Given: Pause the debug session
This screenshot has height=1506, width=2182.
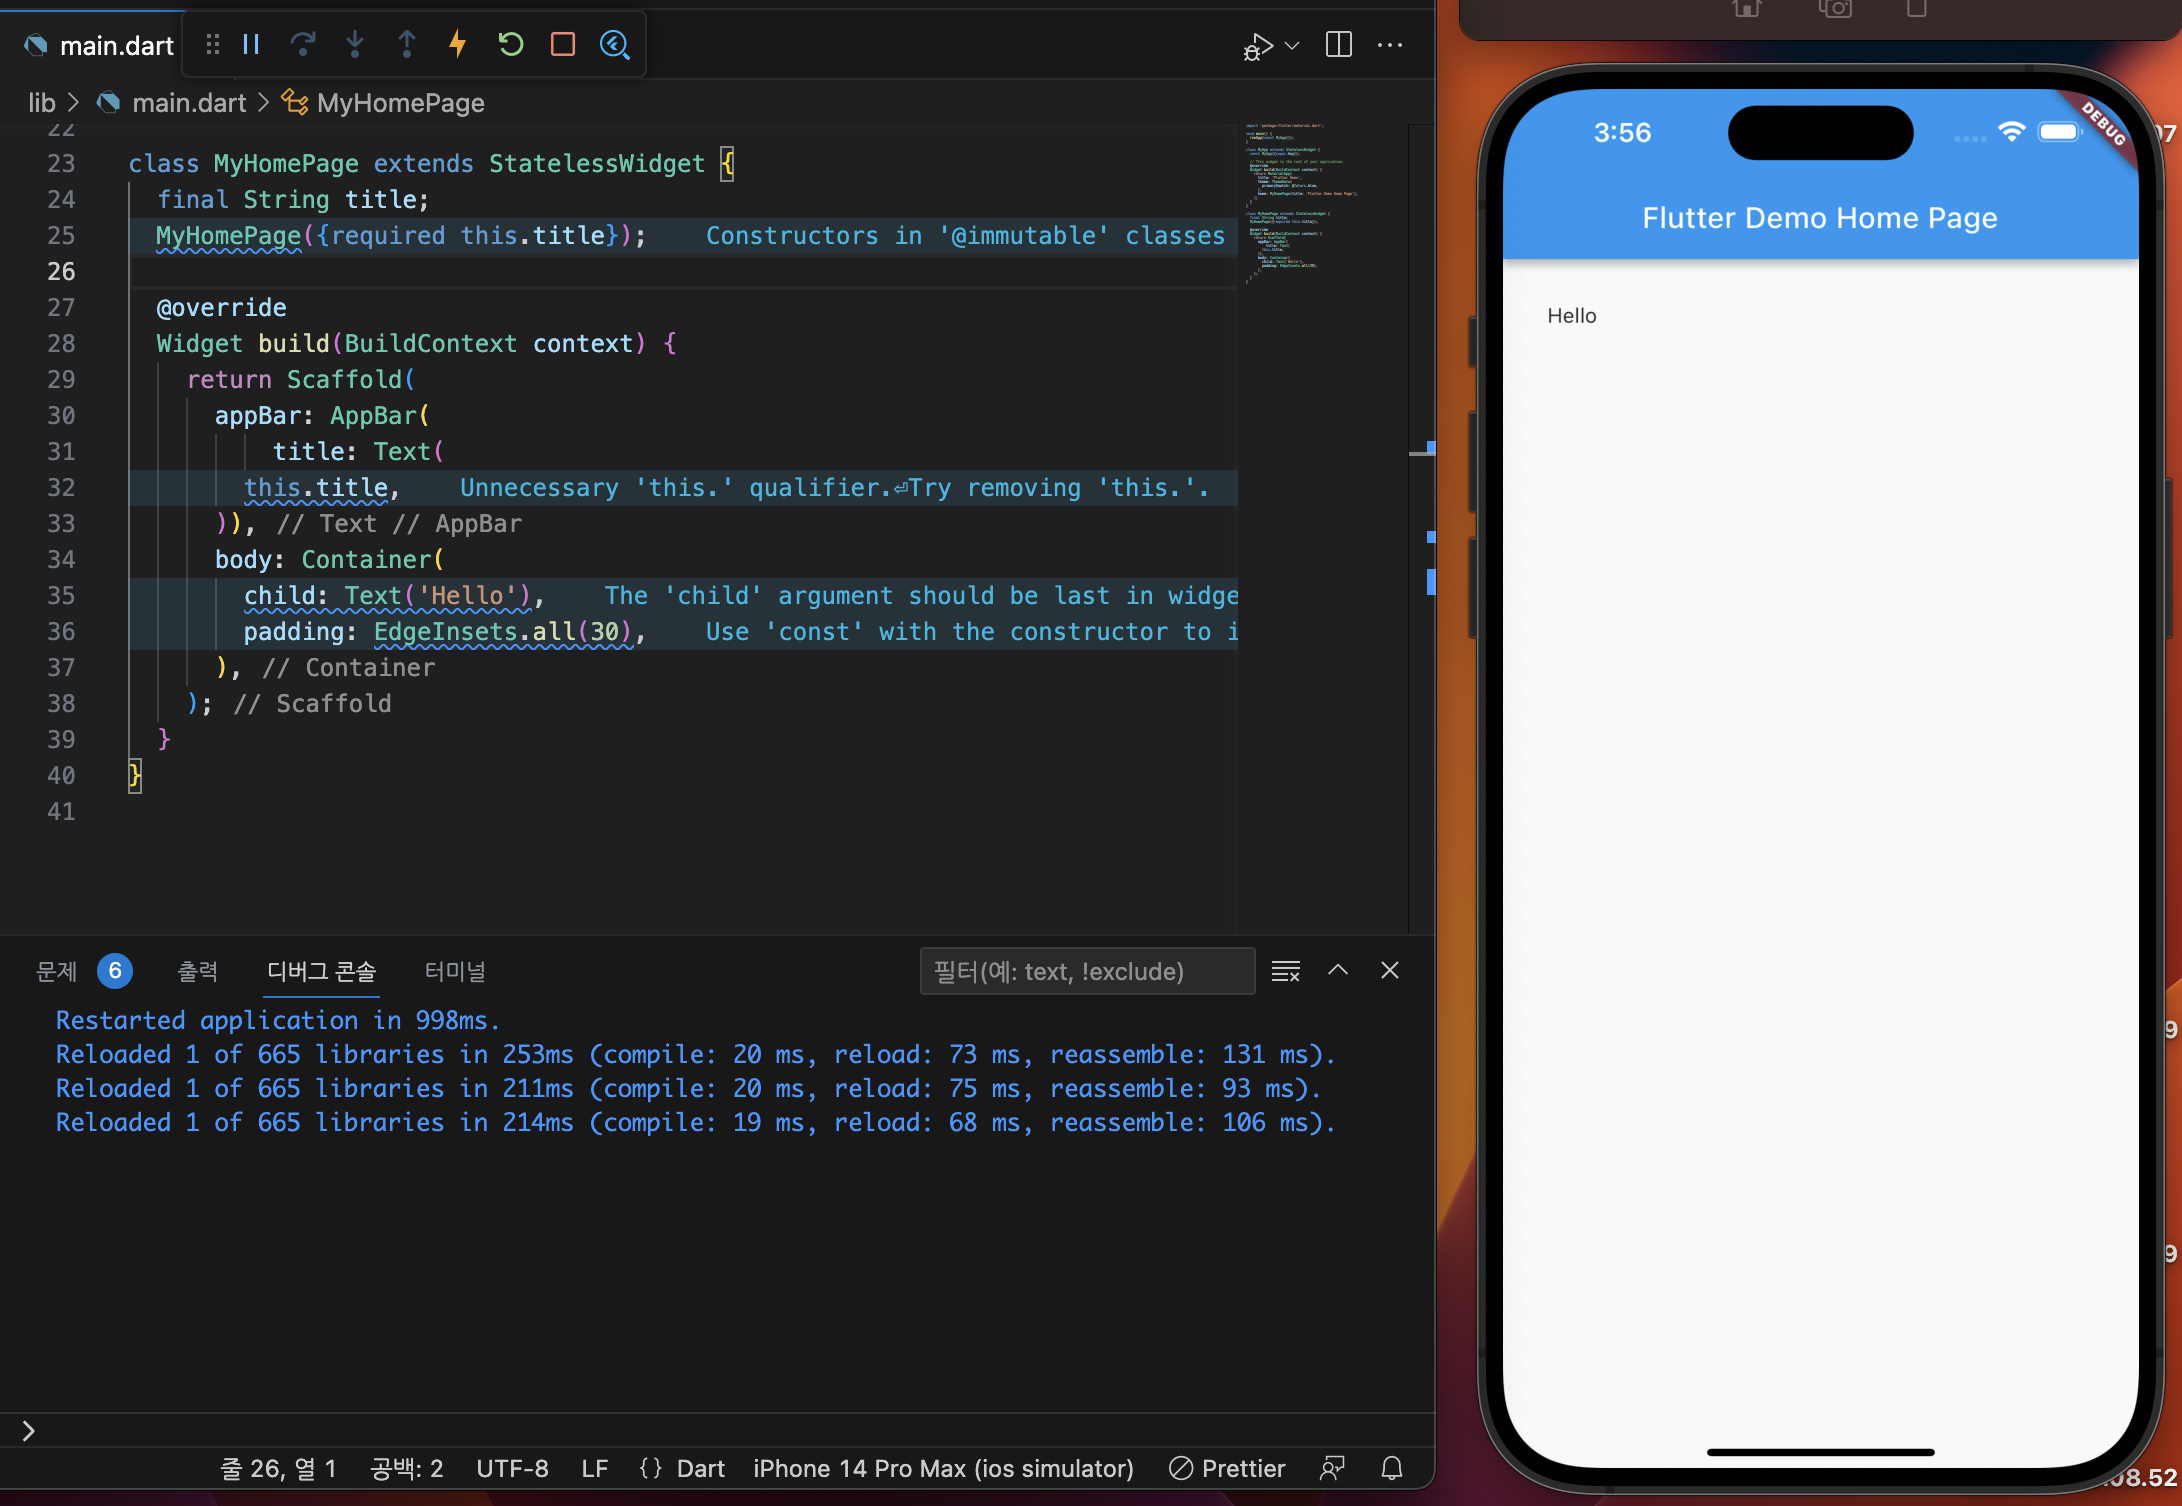Looking at the screenshot, I should pos(251,44).
